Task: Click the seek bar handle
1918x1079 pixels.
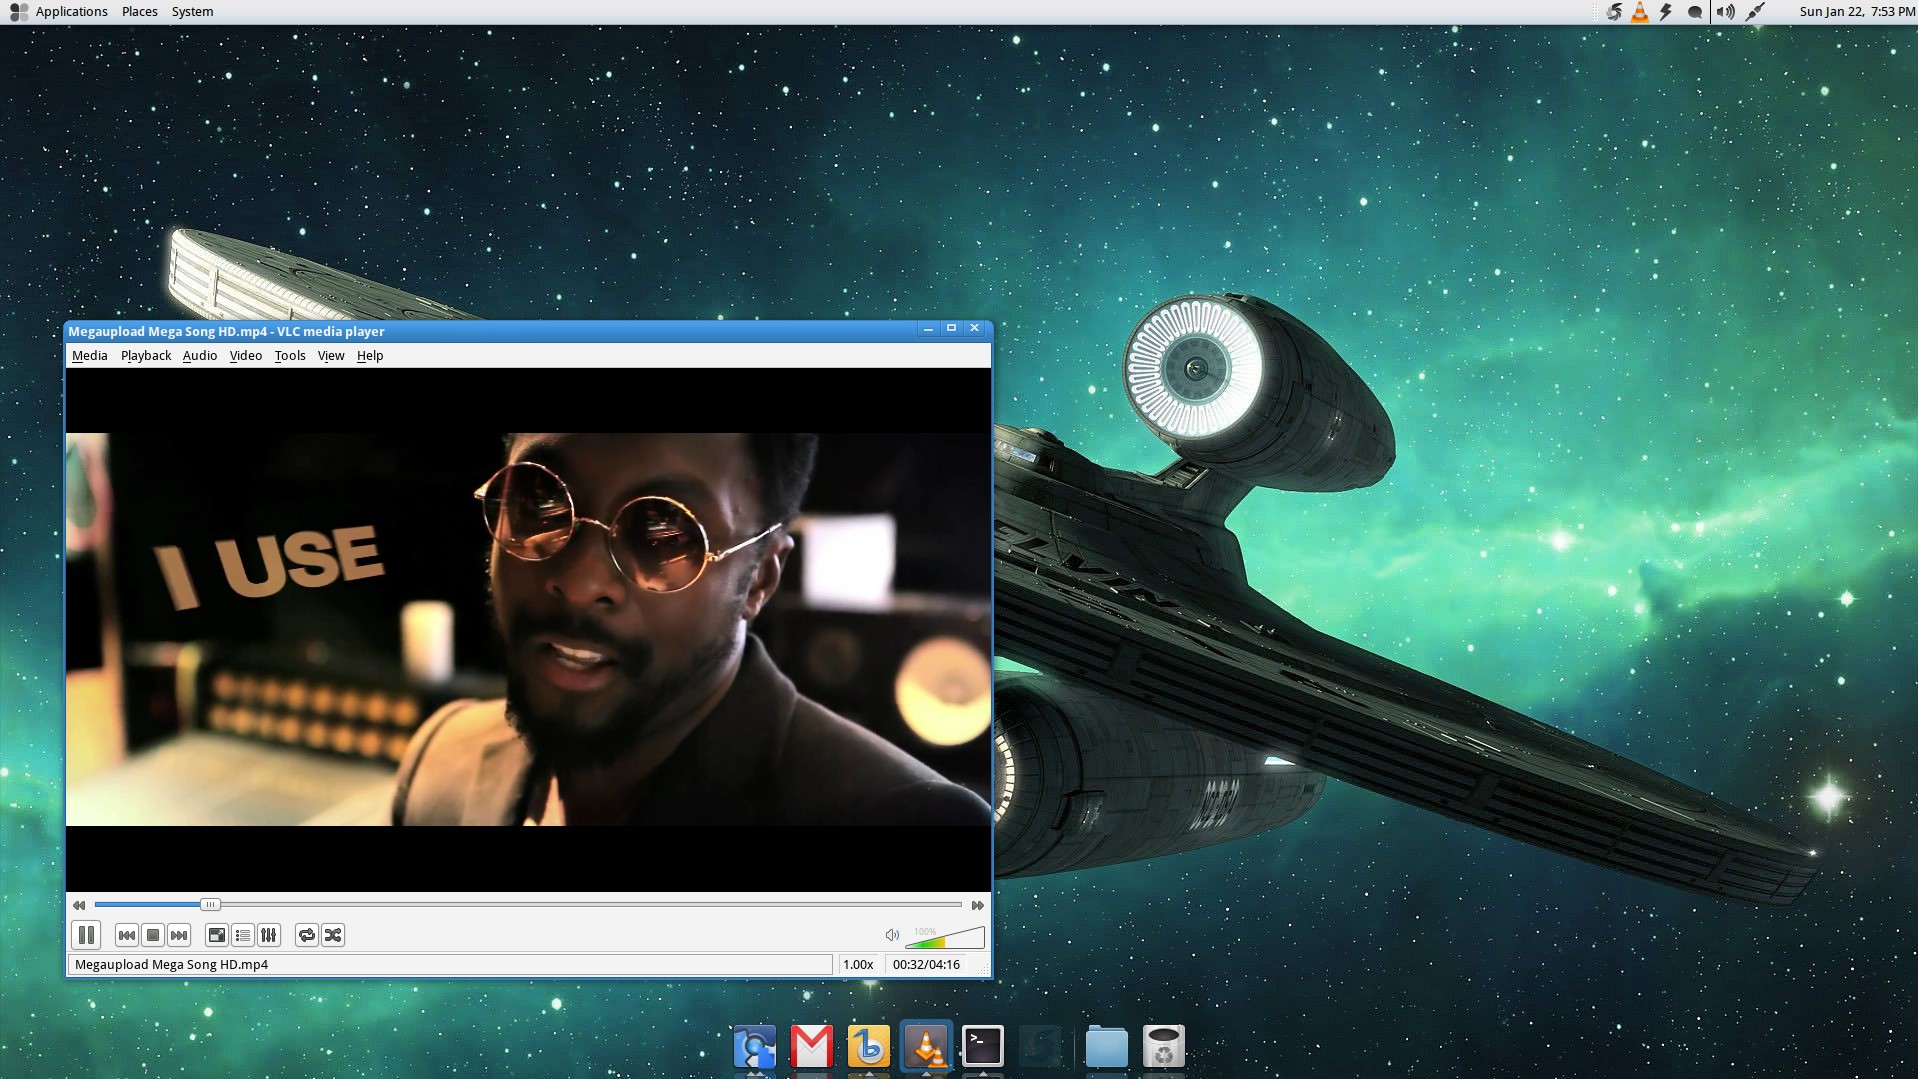Action: (209, 904)
